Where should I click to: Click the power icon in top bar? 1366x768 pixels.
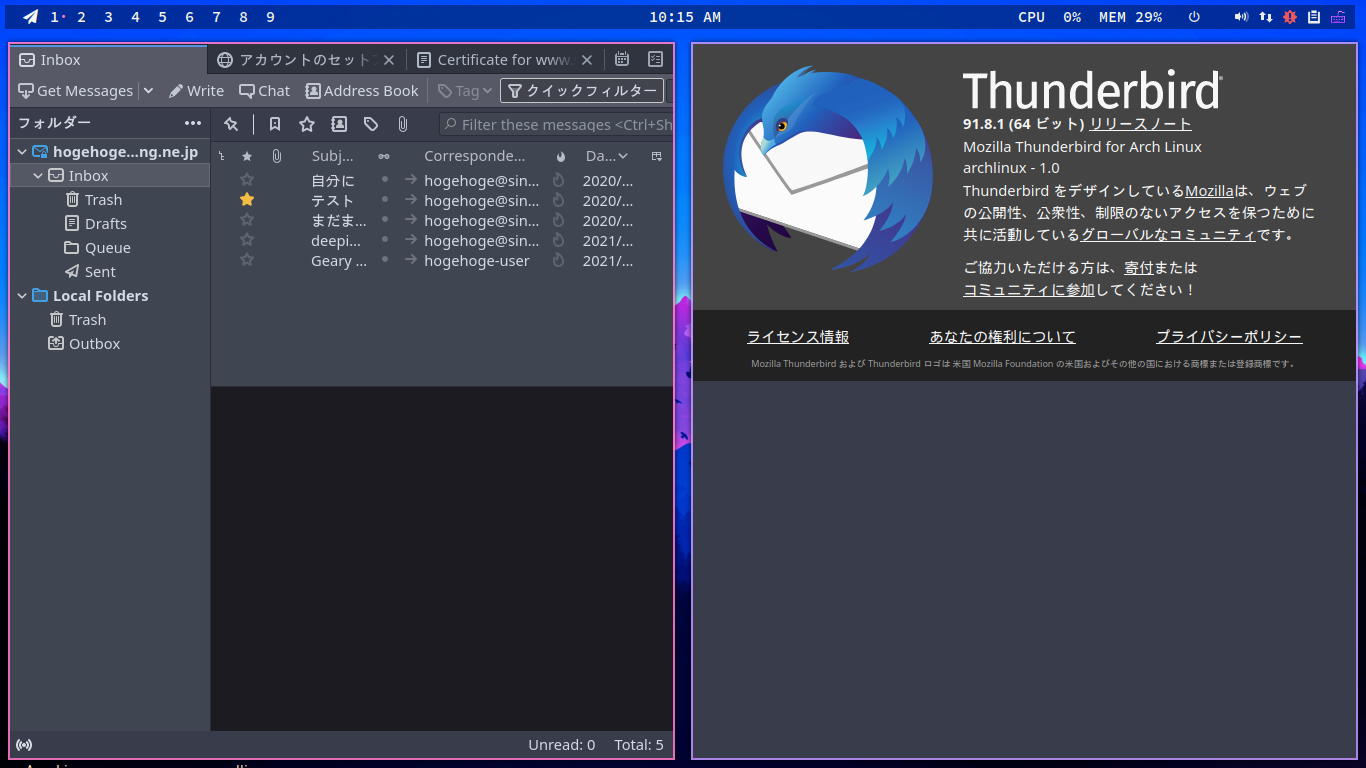tap(1194, 17)
